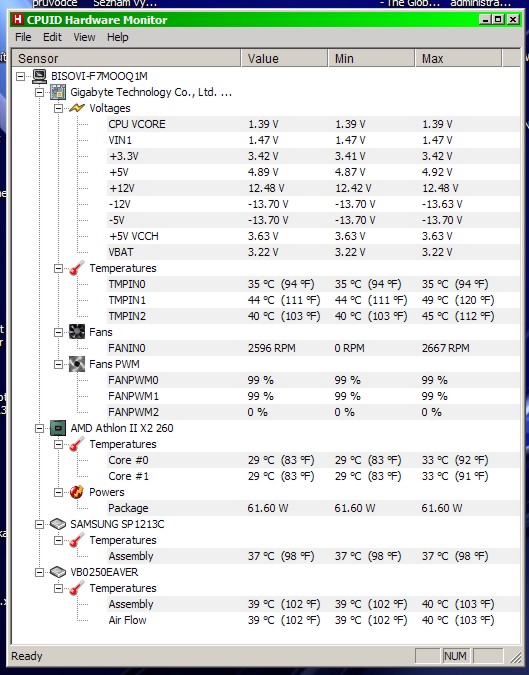Click the SAMSUNG SP1213C hard drive icon

click(58, 524)
